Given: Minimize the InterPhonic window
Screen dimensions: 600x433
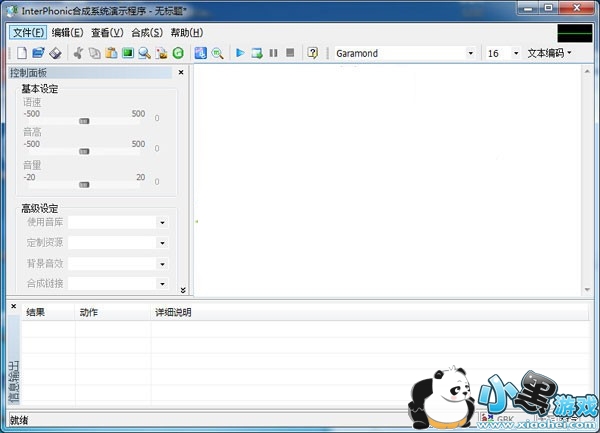Looking at the screenshot, I should tap(528, 8).
